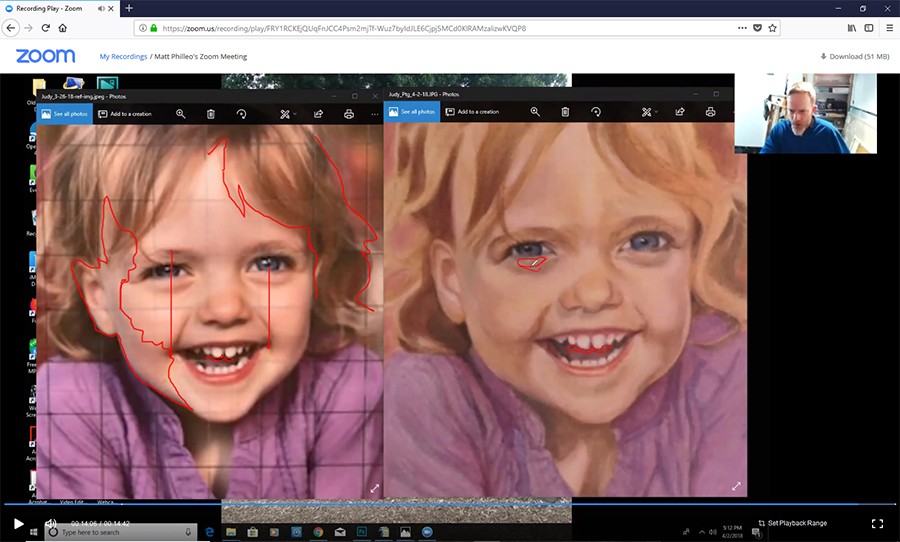Click the Mail icon on the recorded taskbar
The image size is (900, 542).
(x=340, y=532)
